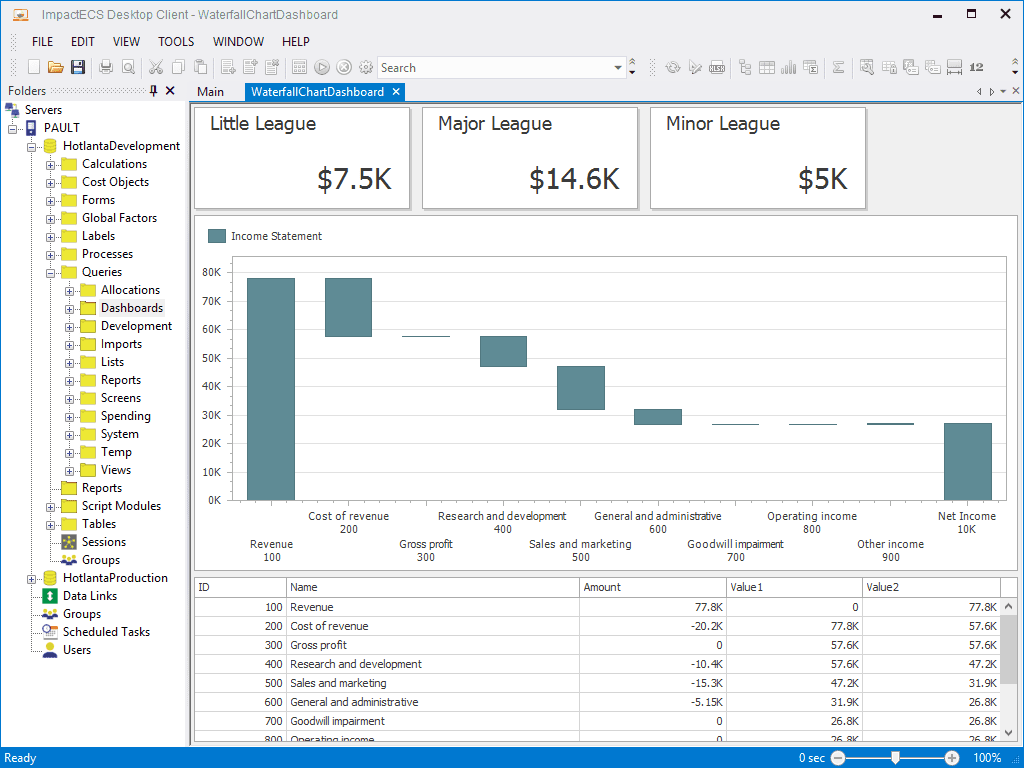Open the Search box dropdown arrow
The height and width of the screenshot is (768, 1024).
(618, 68)
